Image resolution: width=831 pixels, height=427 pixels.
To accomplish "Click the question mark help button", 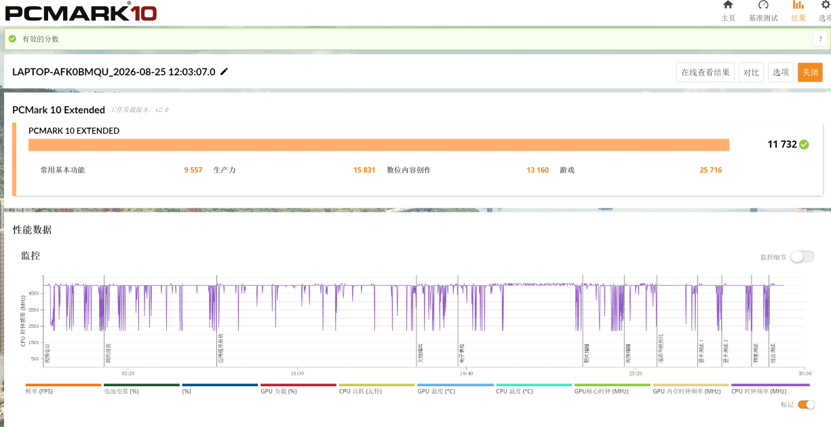I will pyautogui.click(x=820, y=39).
